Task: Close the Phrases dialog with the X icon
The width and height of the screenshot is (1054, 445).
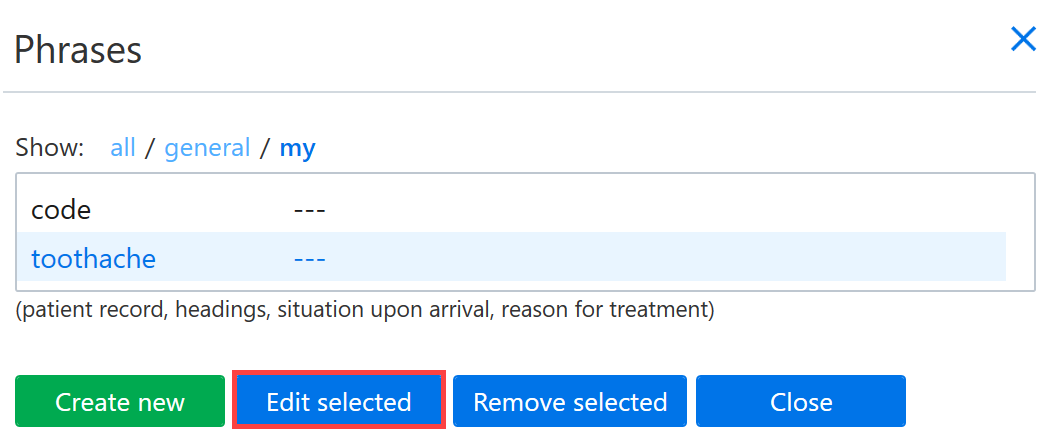Action: (1023, 40)
